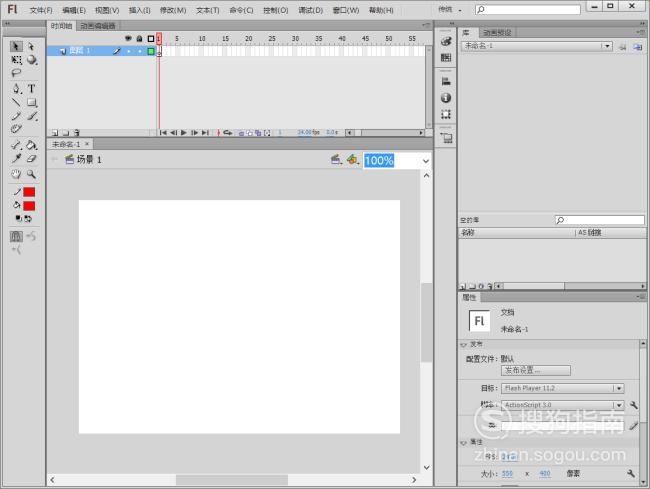Open the stage zoom 100% dropdown
This screenshot has height=489, width=650.
(426, 161)
